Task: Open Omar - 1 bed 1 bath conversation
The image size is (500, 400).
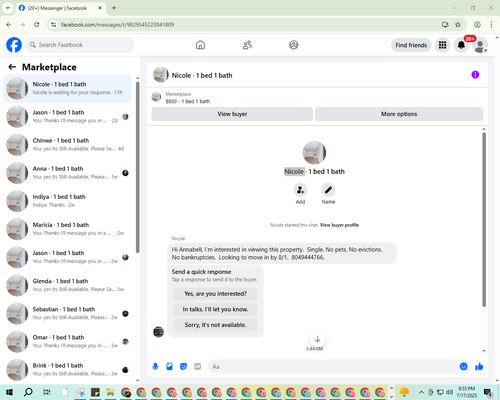Action: (x=67, y=342)
